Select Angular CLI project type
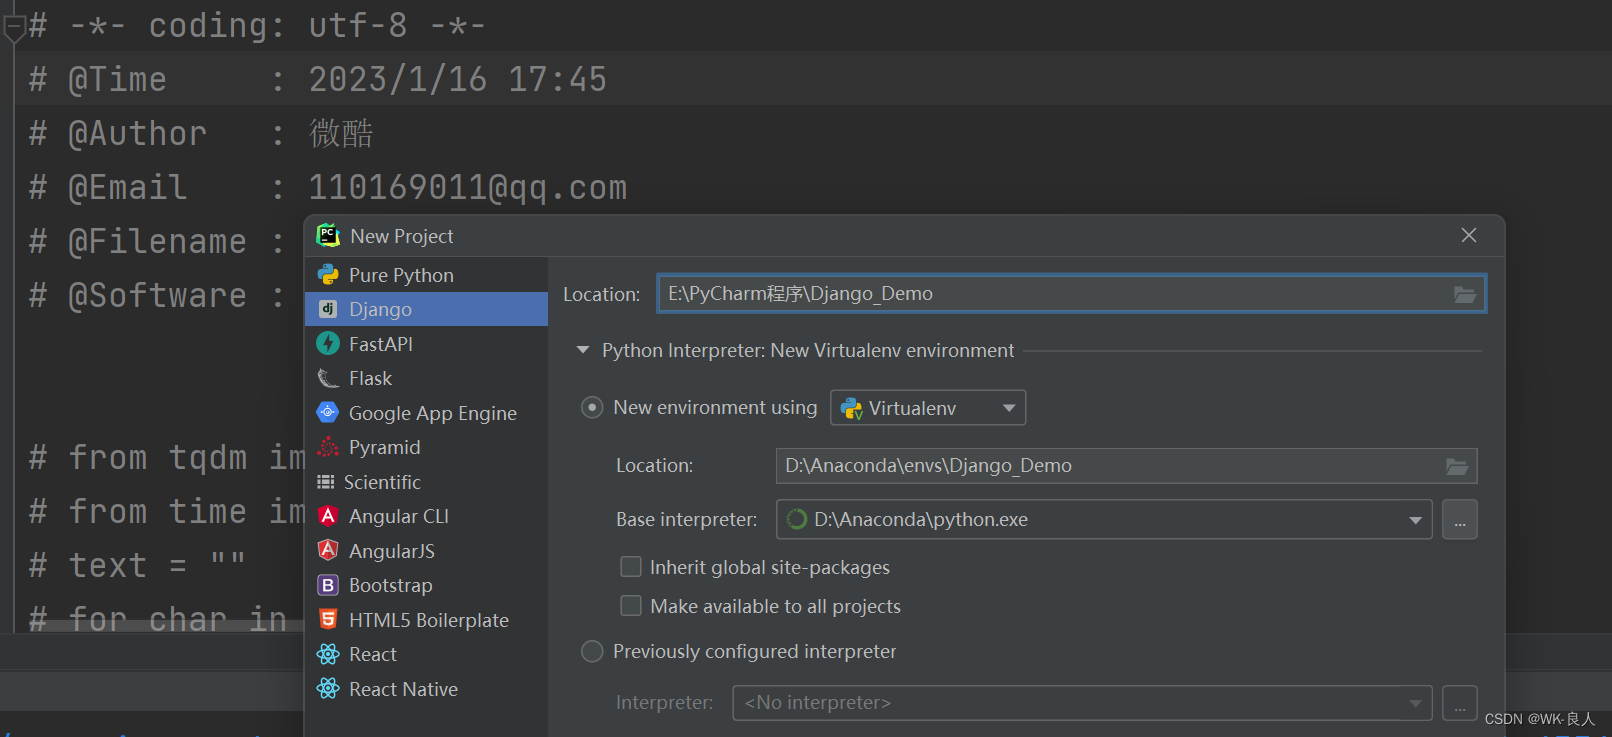This screenshot has height=737, width=1612. 426,516
